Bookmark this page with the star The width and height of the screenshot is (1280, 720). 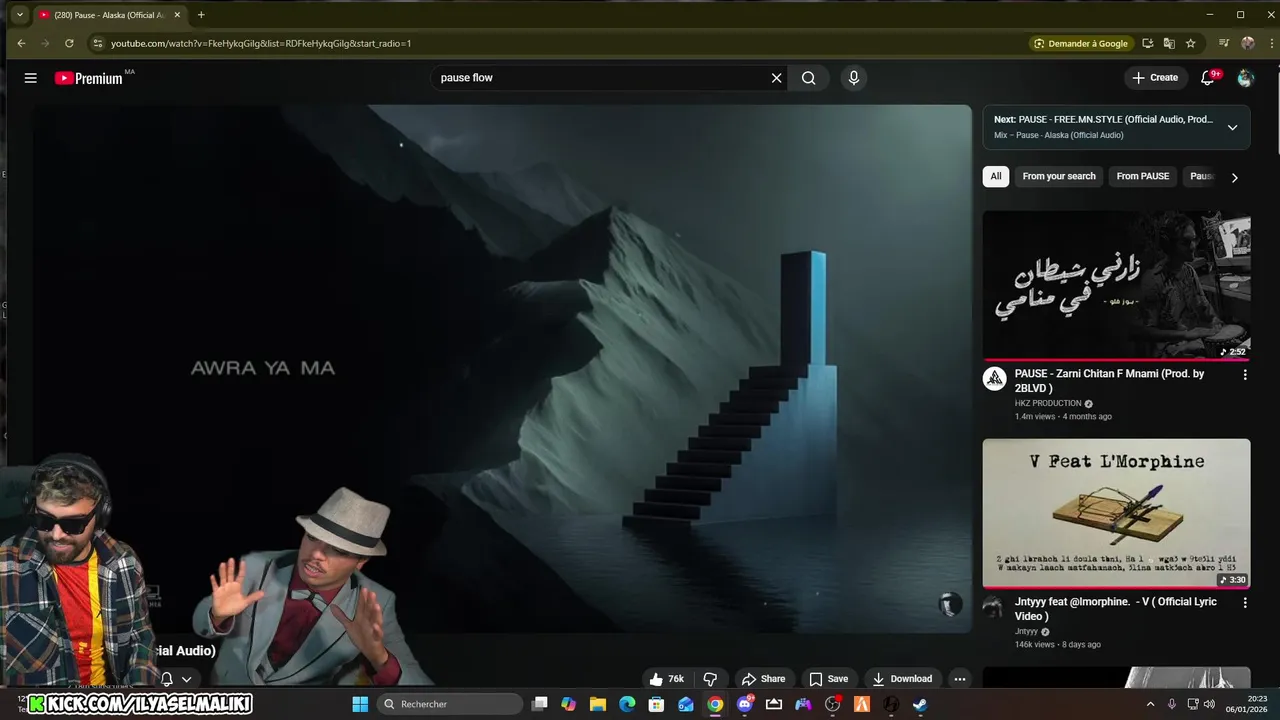[x=1191, y=43]
